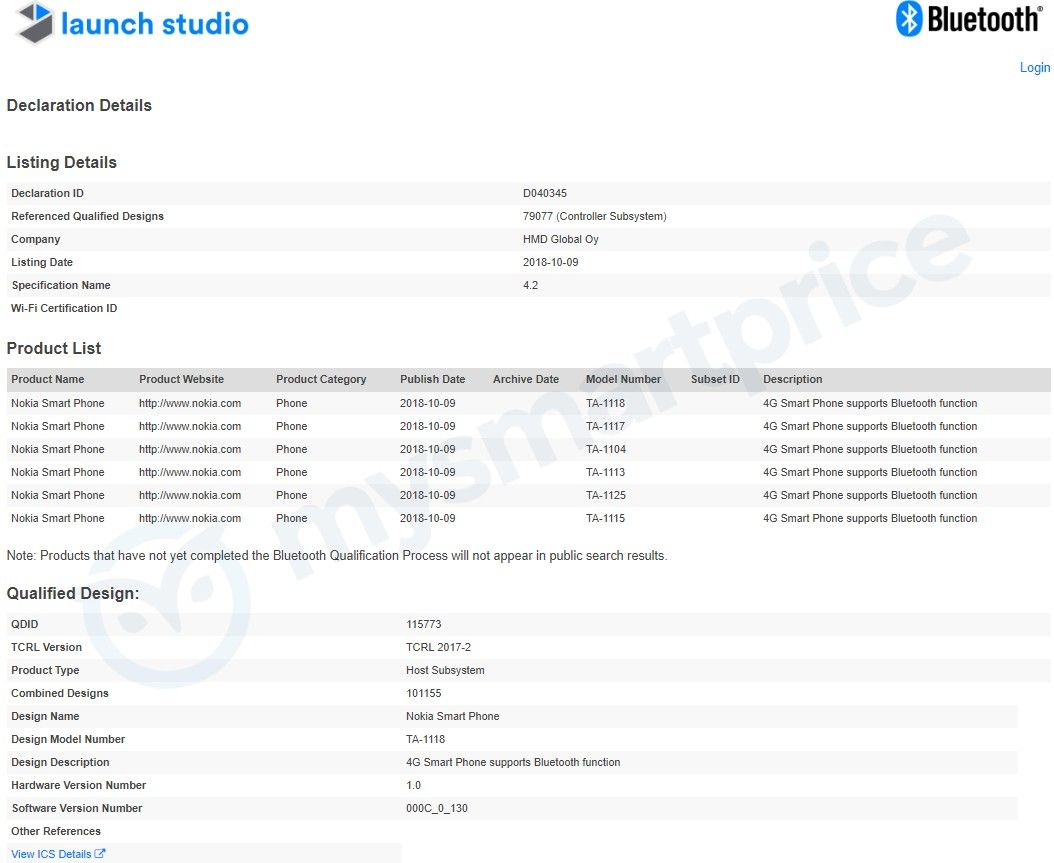Viewport: 1054px width, 863px height.
Task: Click the Product Website column header
Action: 181,379
